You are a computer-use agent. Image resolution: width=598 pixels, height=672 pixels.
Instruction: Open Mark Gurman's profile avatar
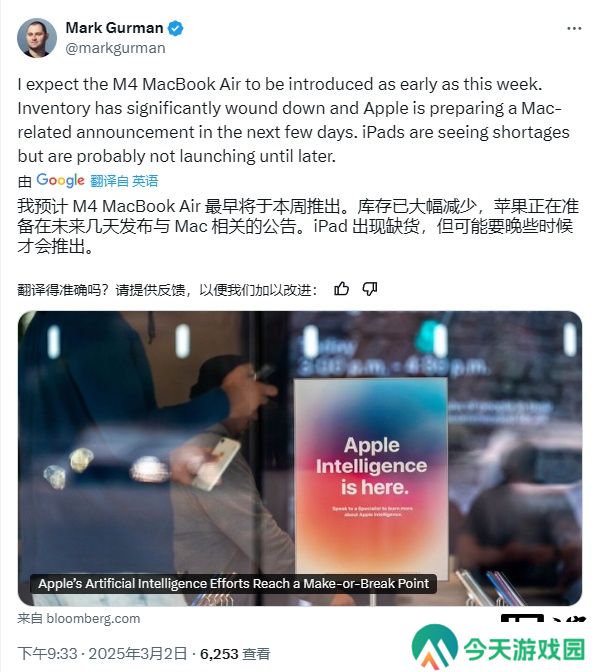pos(37,38)
